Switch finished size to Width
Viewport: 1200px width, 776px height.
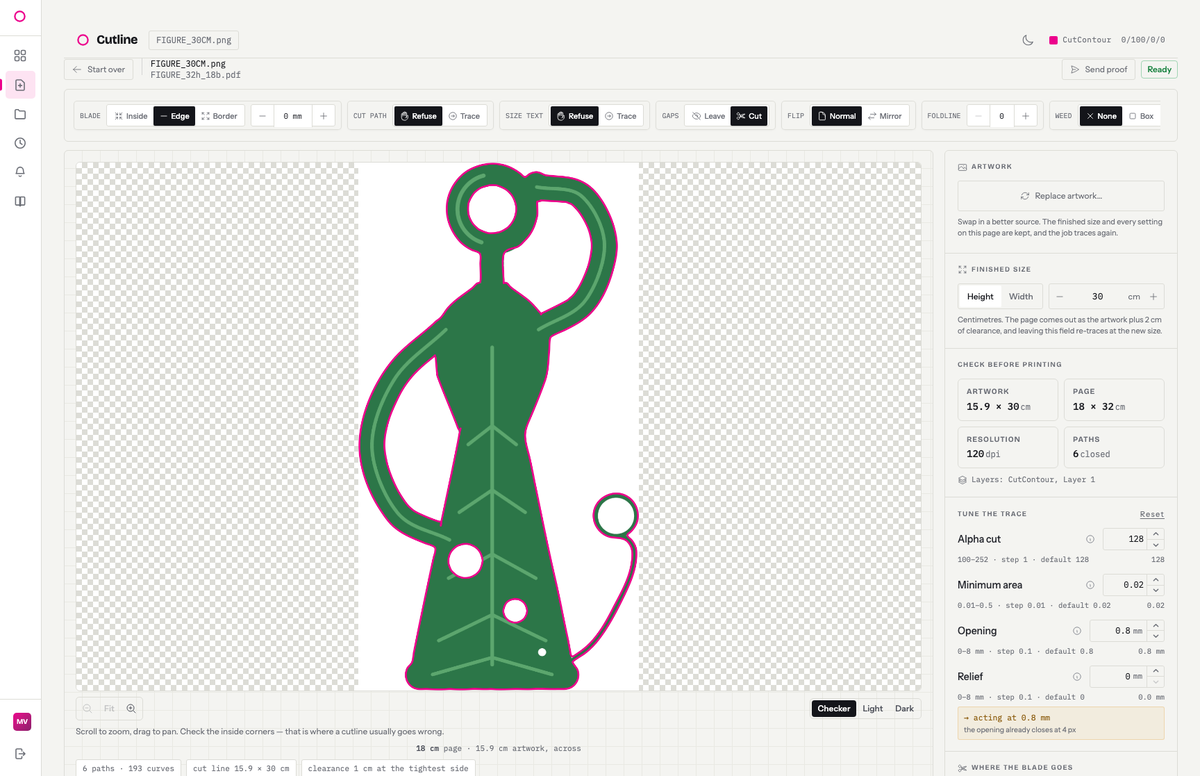pyautogui.click(x=1021, y=297)
